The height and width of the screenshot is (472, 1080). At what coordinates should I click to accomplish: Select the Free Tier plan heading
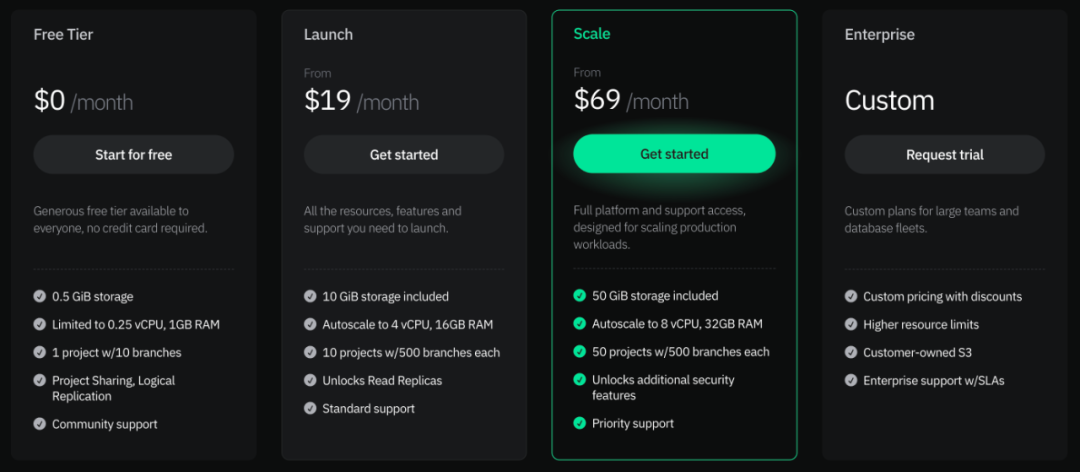point(63,35)
